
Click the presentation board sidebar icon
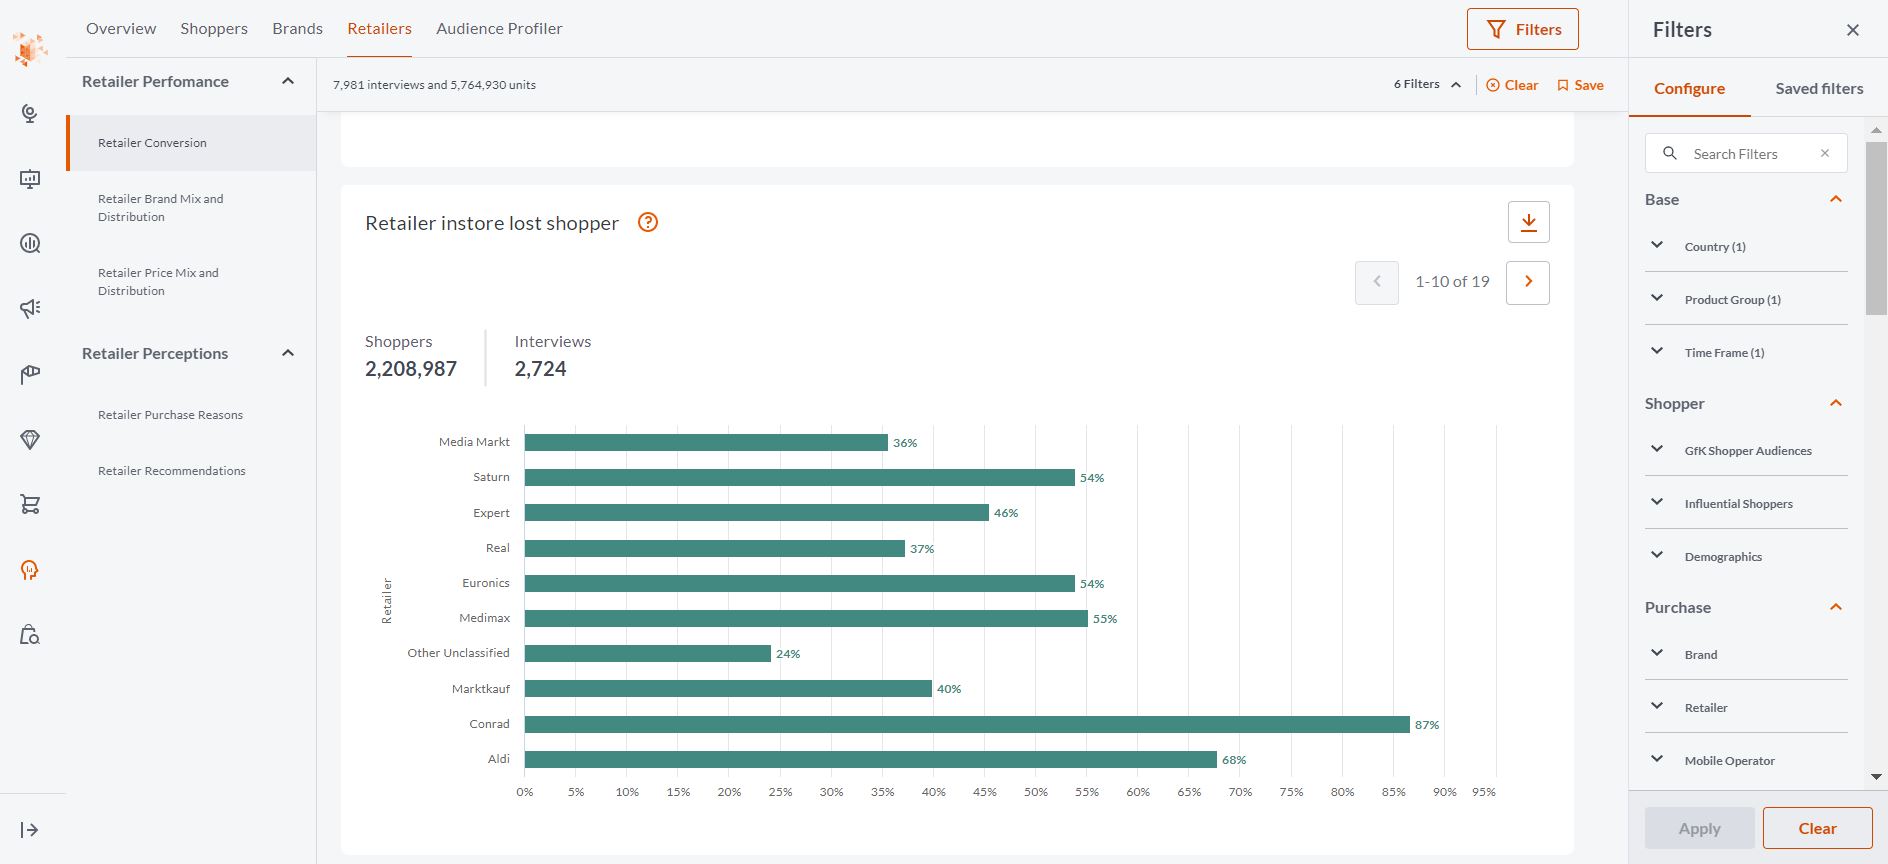(30, 179)
